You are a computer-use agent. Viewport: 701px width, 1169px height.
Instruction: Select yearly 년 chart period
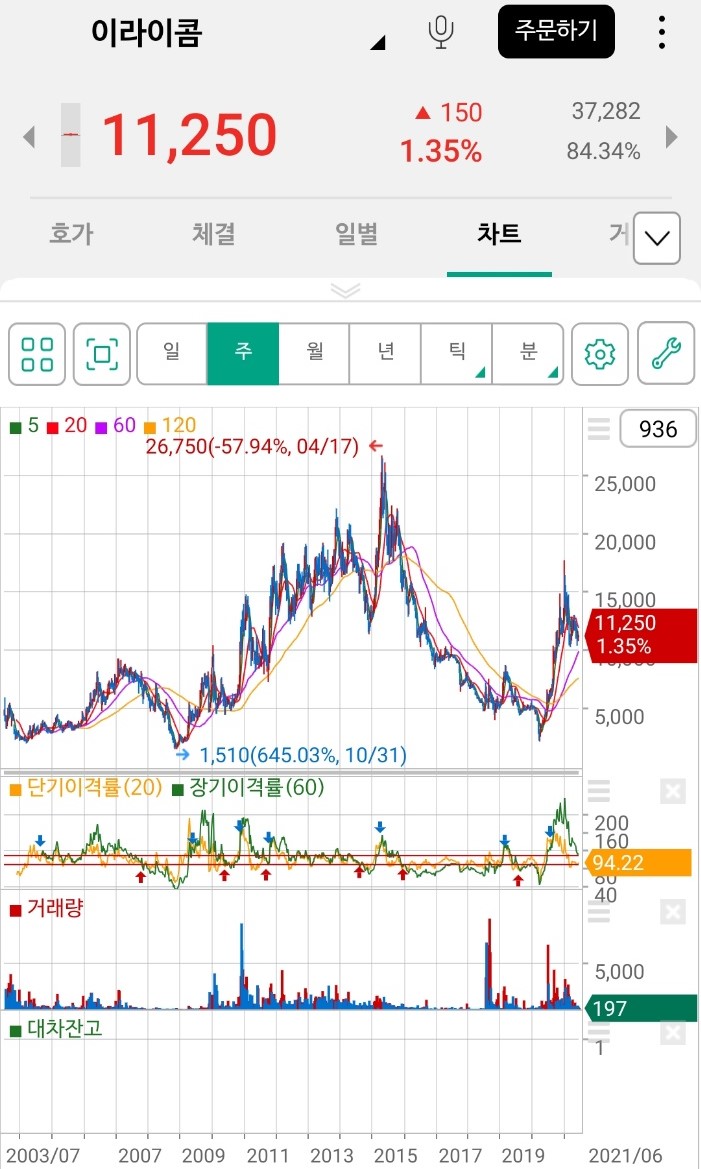tap(386, 354)
